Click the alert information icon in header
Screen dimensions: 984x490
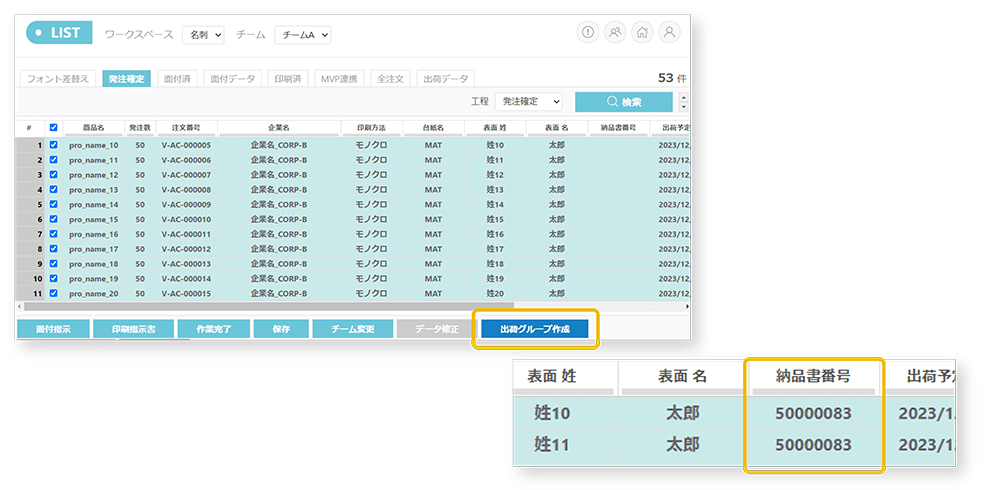pos(588,33)
